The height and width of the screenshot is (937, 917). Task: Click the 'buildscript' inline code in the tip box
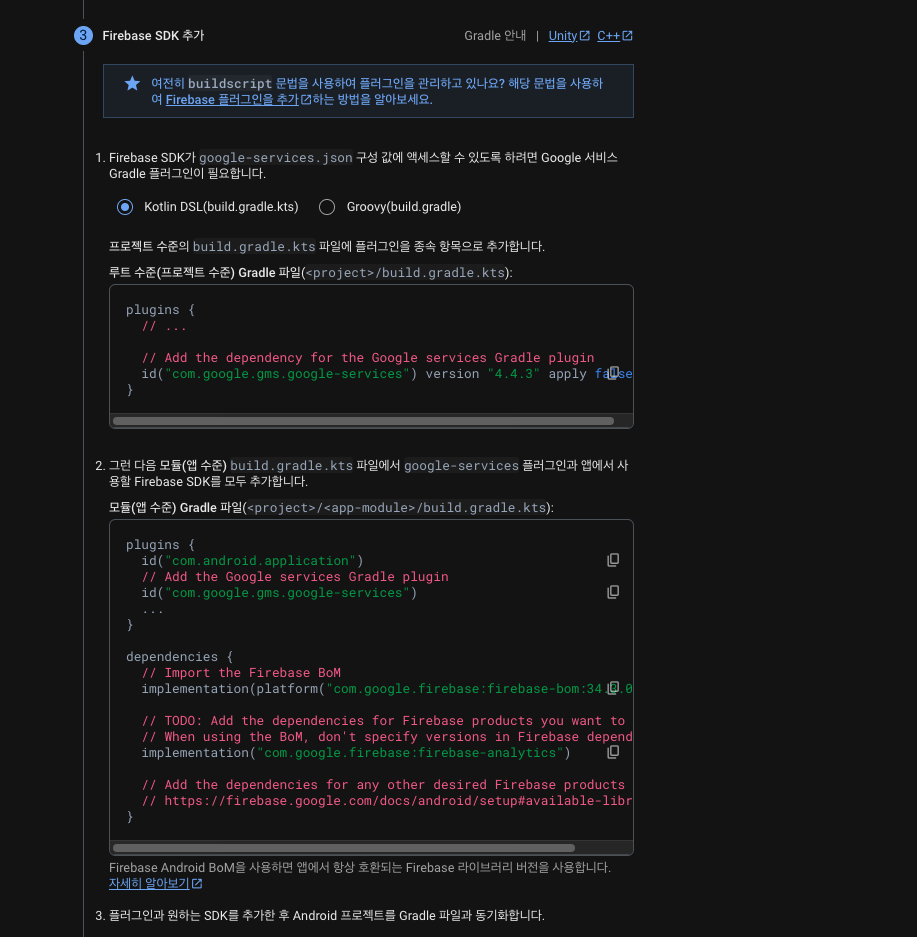(x=230, y=84)
